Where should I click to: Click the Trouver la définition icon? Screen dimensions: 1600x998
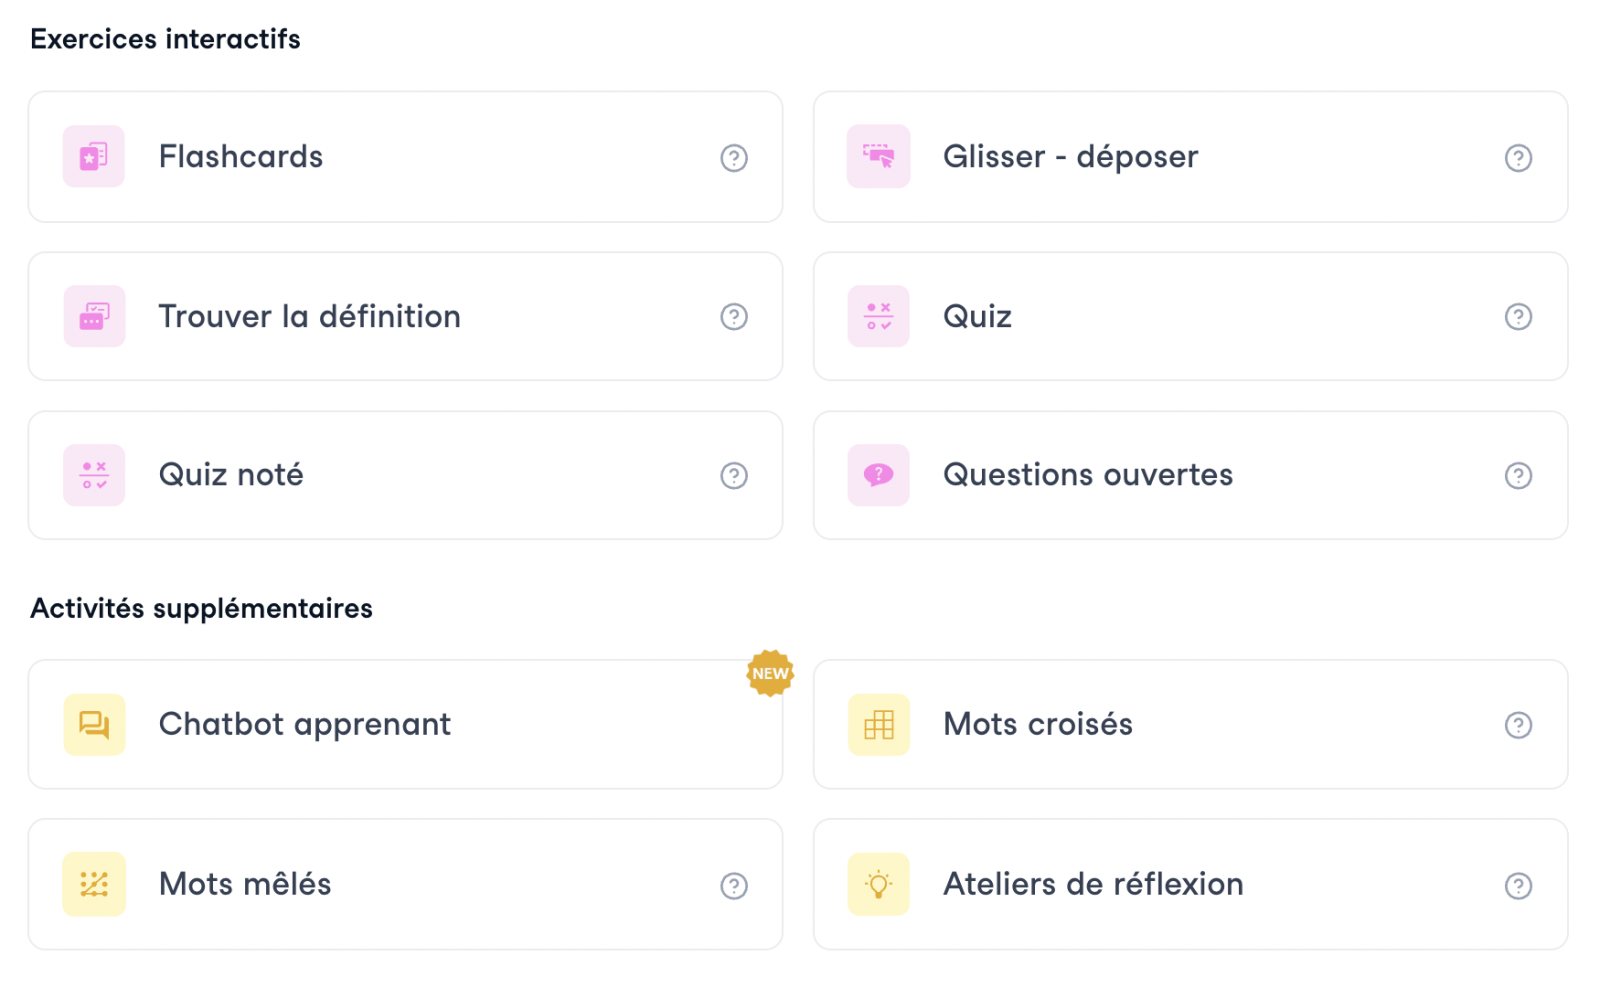(x=94, y=316)
